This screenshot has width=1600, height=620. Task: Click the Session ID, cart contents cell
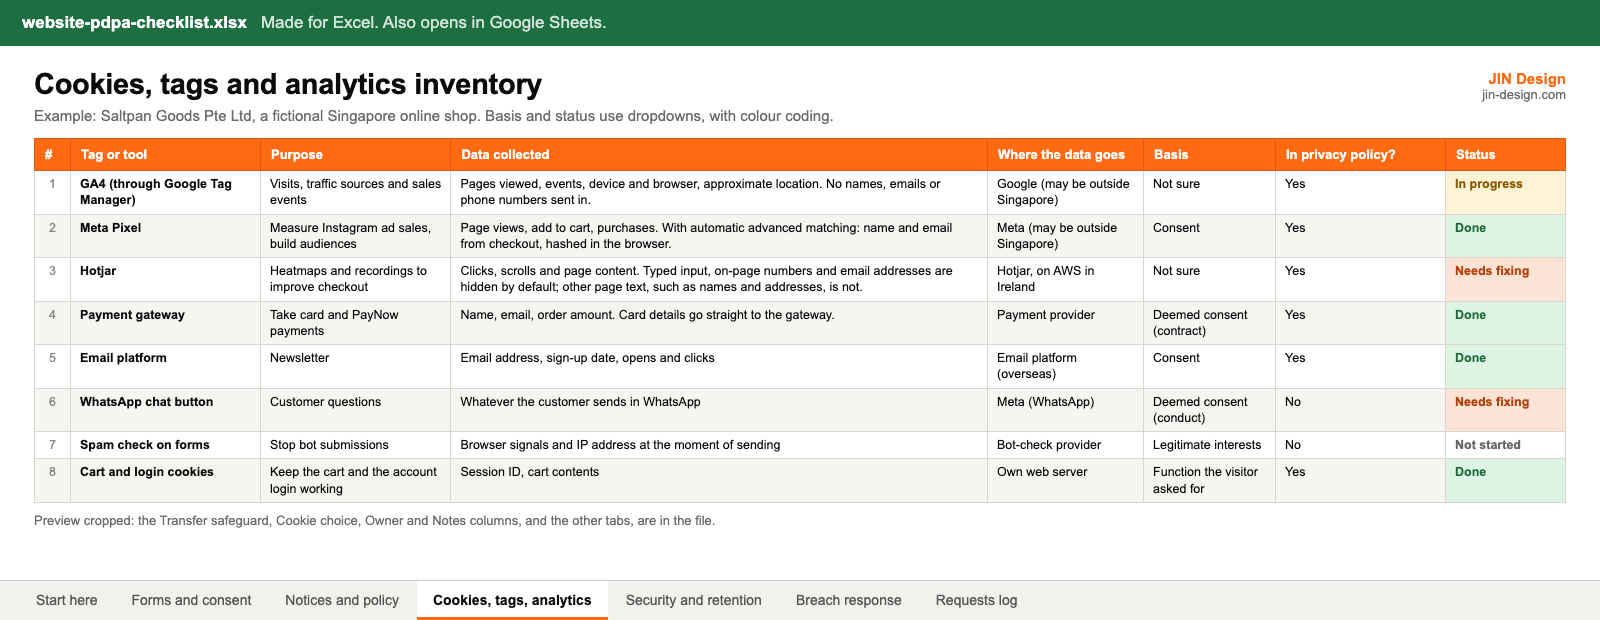[719, 480]
